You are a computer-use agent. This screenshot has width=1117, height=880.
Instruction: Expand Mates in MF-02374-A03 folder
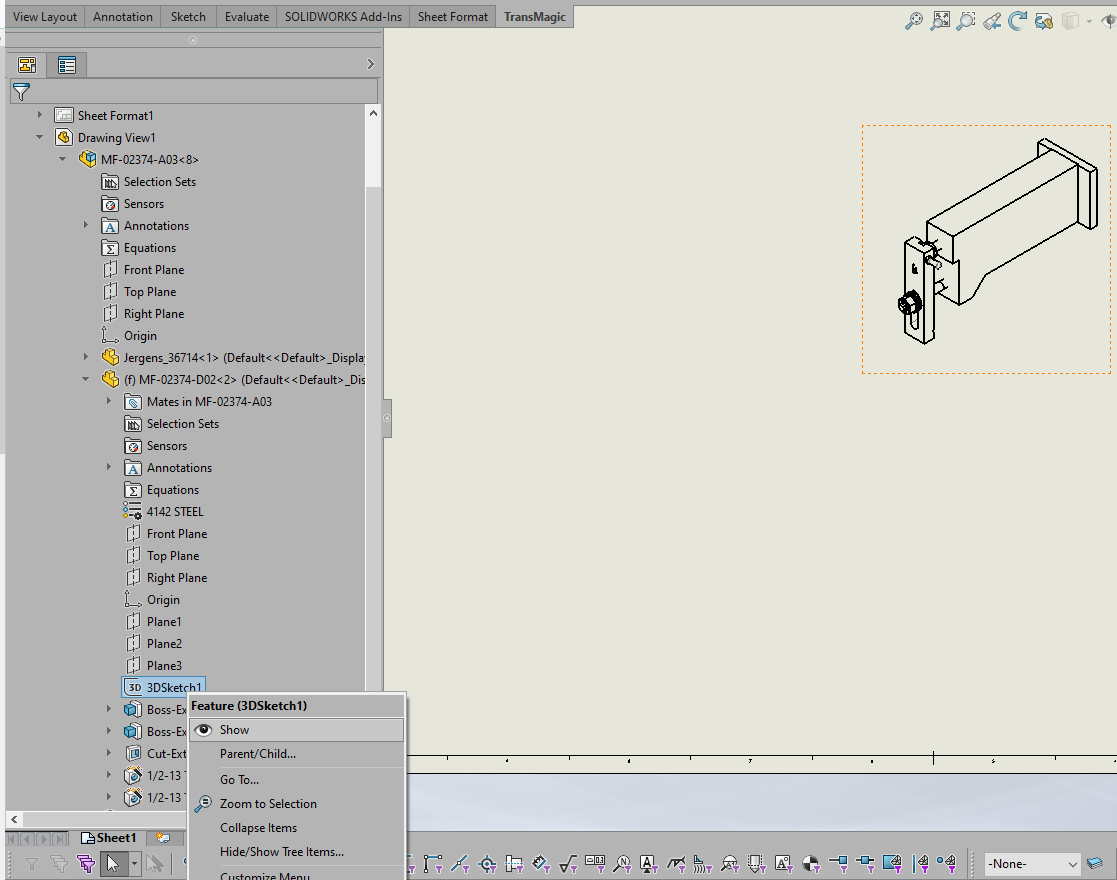point(108,401)
